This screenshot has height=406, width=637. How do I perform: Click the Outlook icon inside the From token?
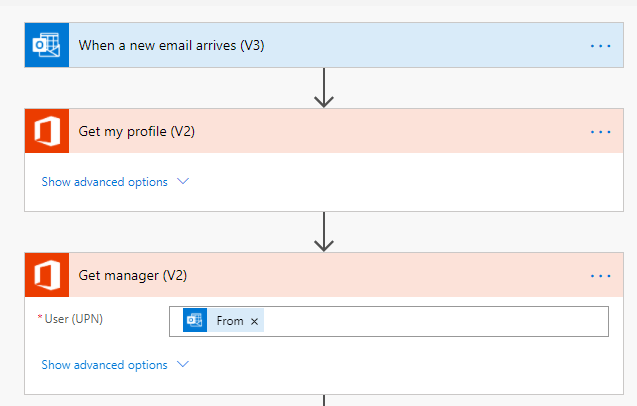pyautogui.click(x=195, y=321)
